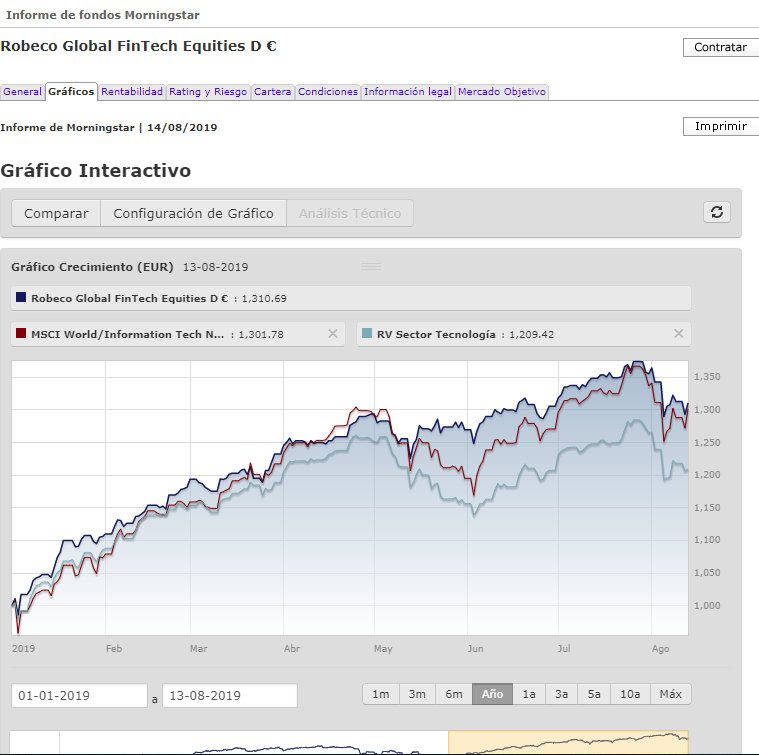Open Rating y Riesgo tab
759x755 pixels.
pyautogui.click(x=208, y=91)
